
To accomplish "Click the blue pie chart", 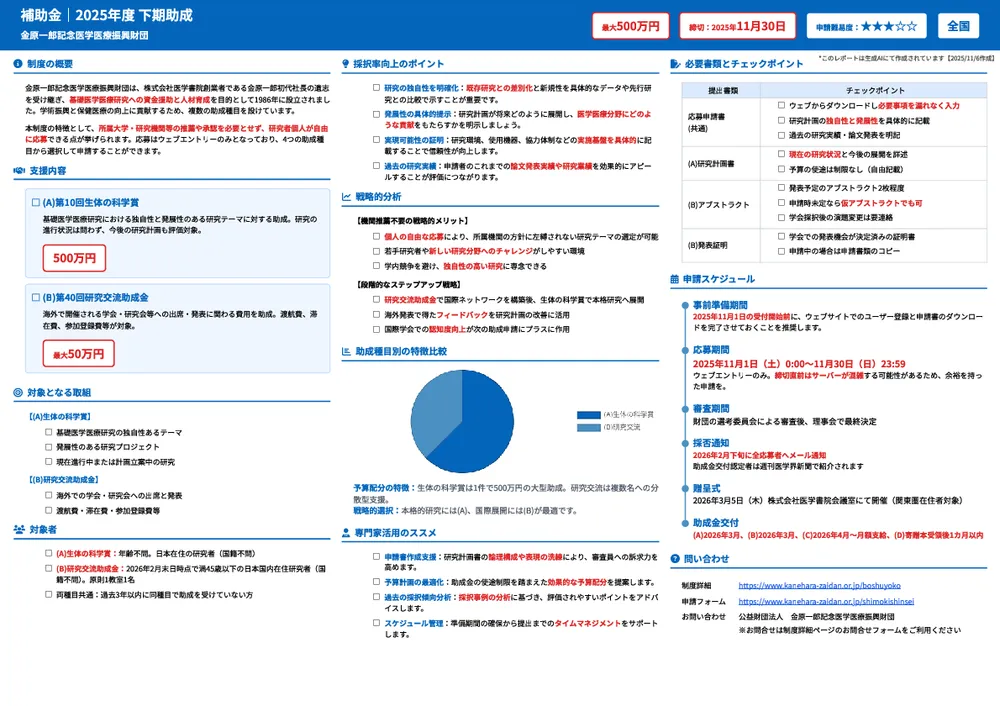I will (462, 420).
